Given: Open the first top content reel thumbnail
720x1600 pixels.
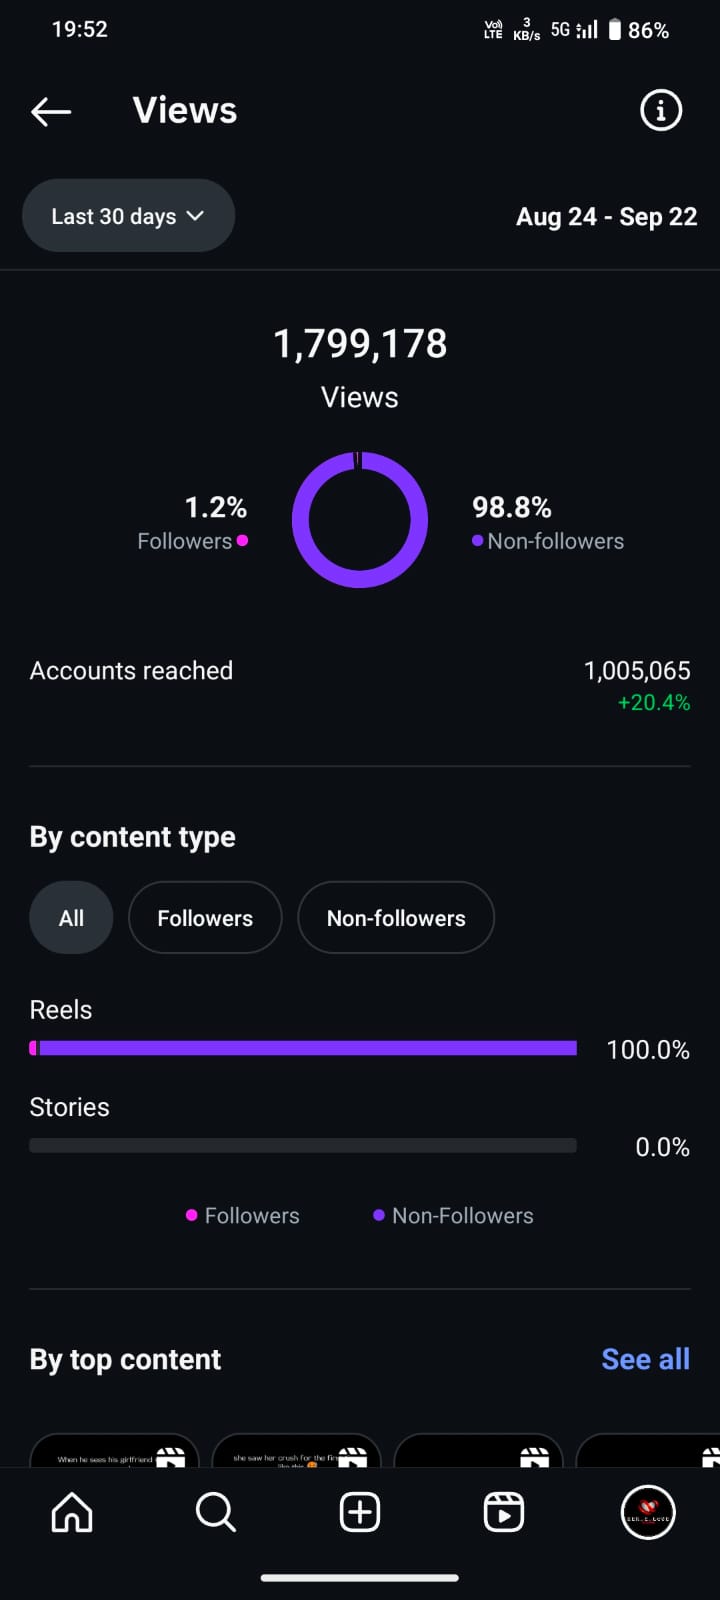Looking at the screenshot, I should pos(114,1452).
